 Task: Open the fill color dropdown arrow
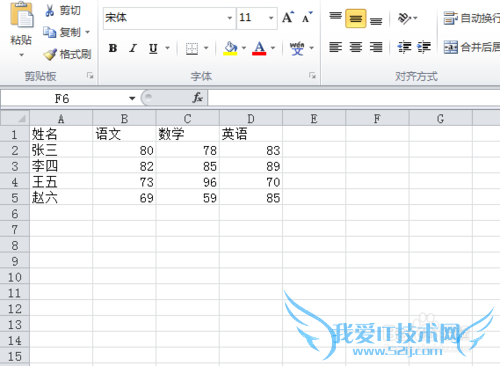click(244, 48)
